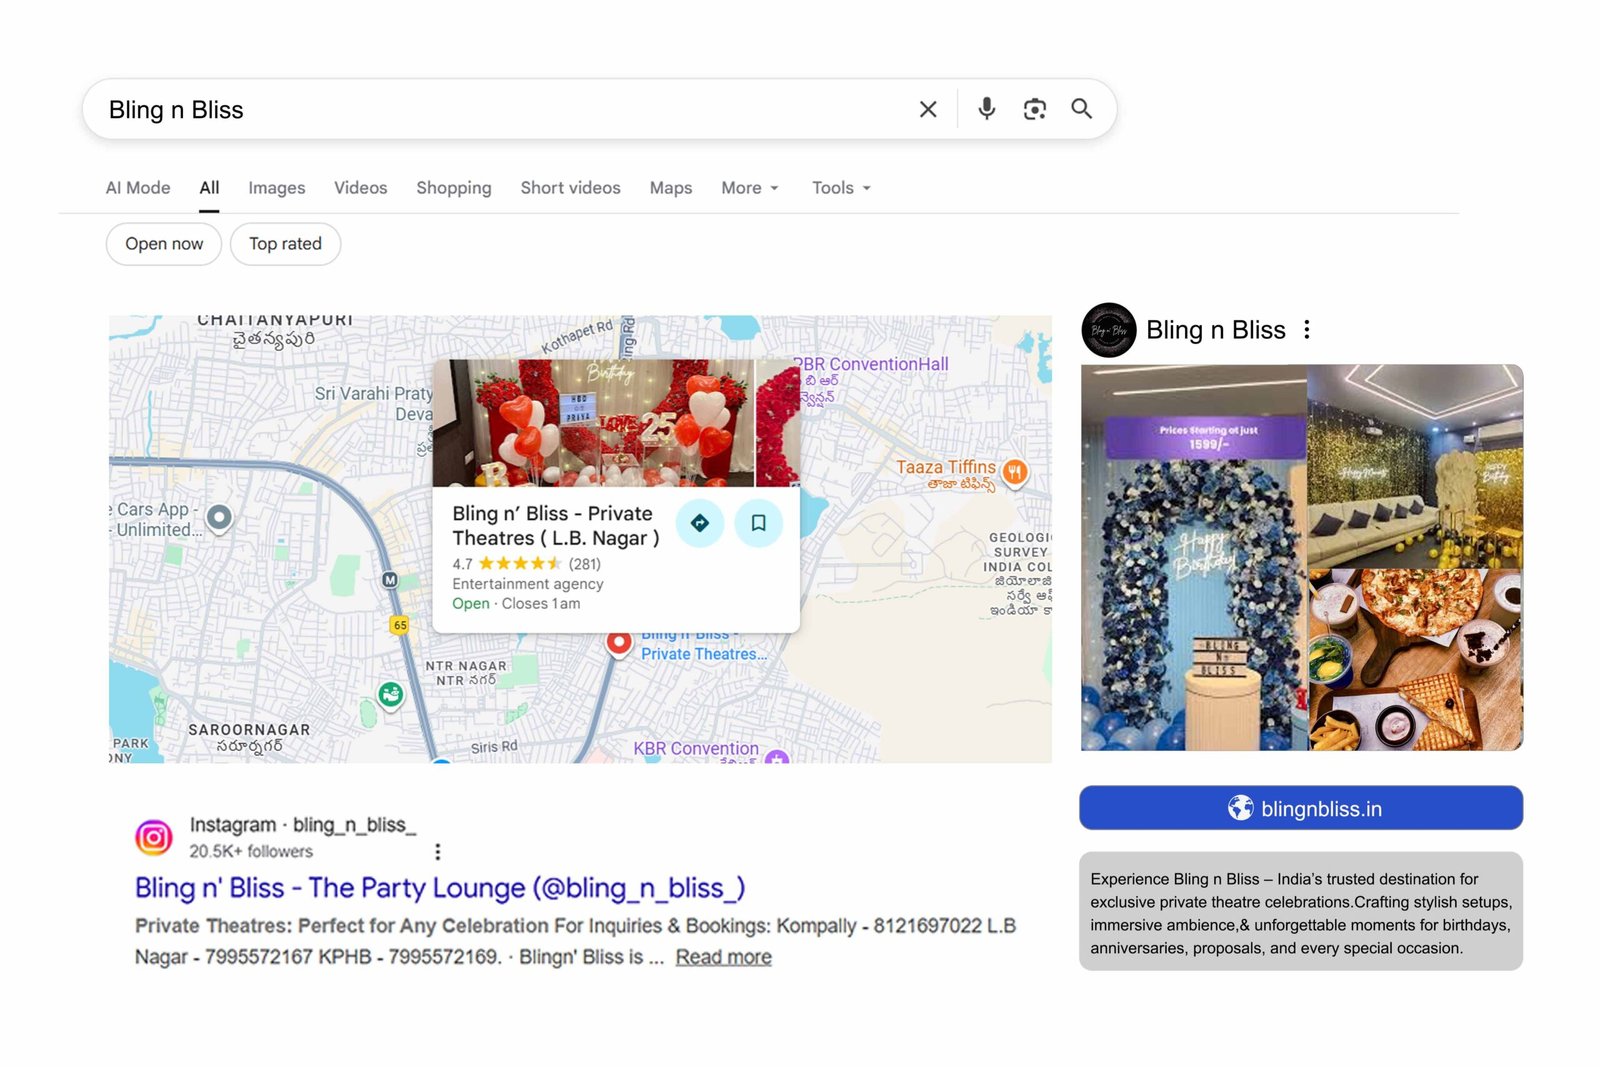This screenshot has height=1067, width=1600.
Task: Open the three-dot menu on the Instagram result
Action: [x=438, y=851]
